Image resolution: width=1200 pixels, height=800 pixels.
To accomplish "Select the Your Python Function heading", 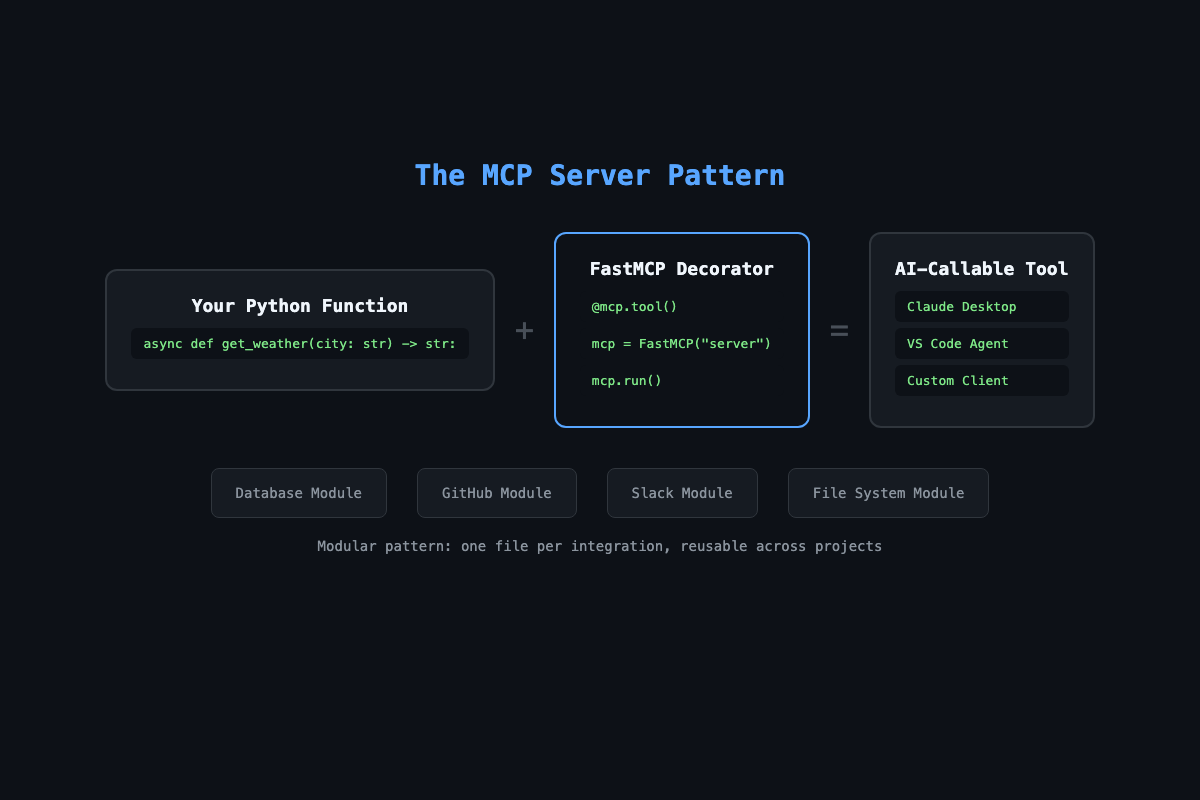I will tap(300, 306).
